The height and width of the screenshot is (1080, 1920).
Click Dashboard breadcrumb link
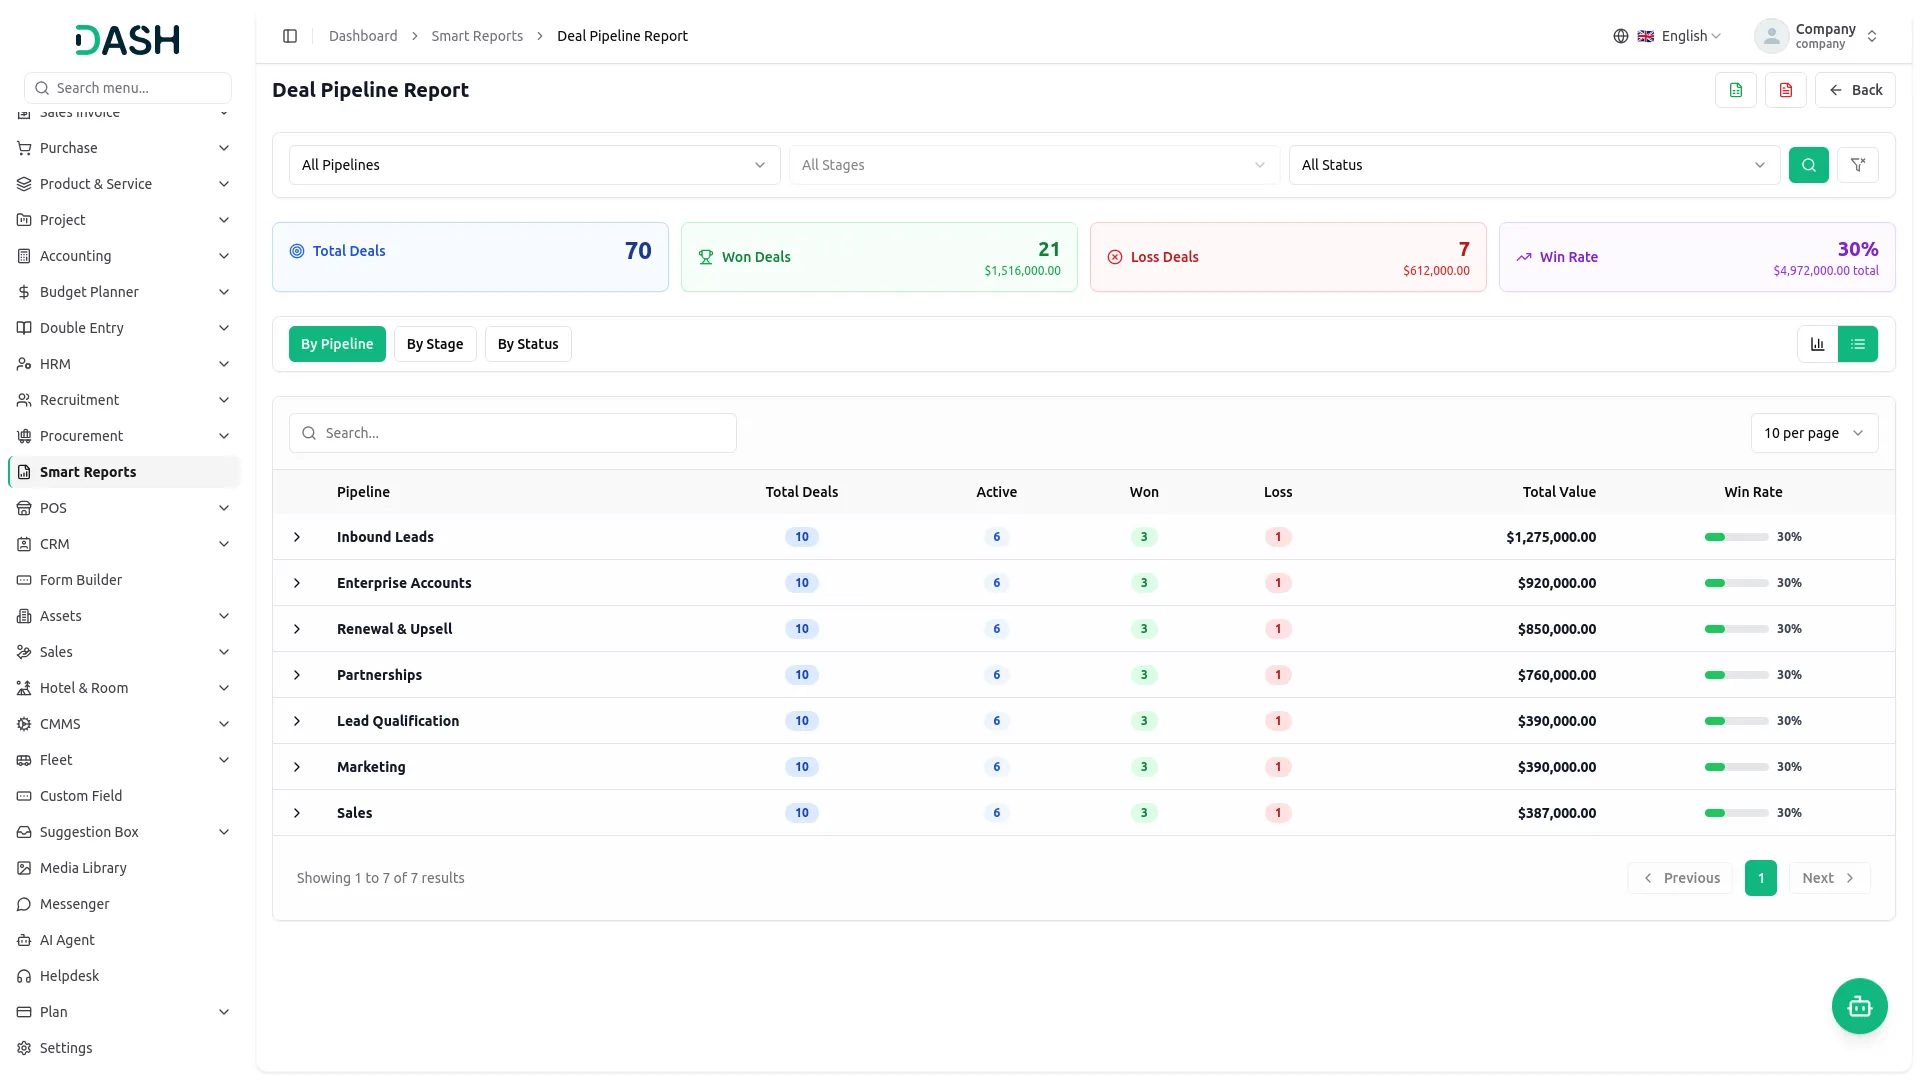[363, 36]
